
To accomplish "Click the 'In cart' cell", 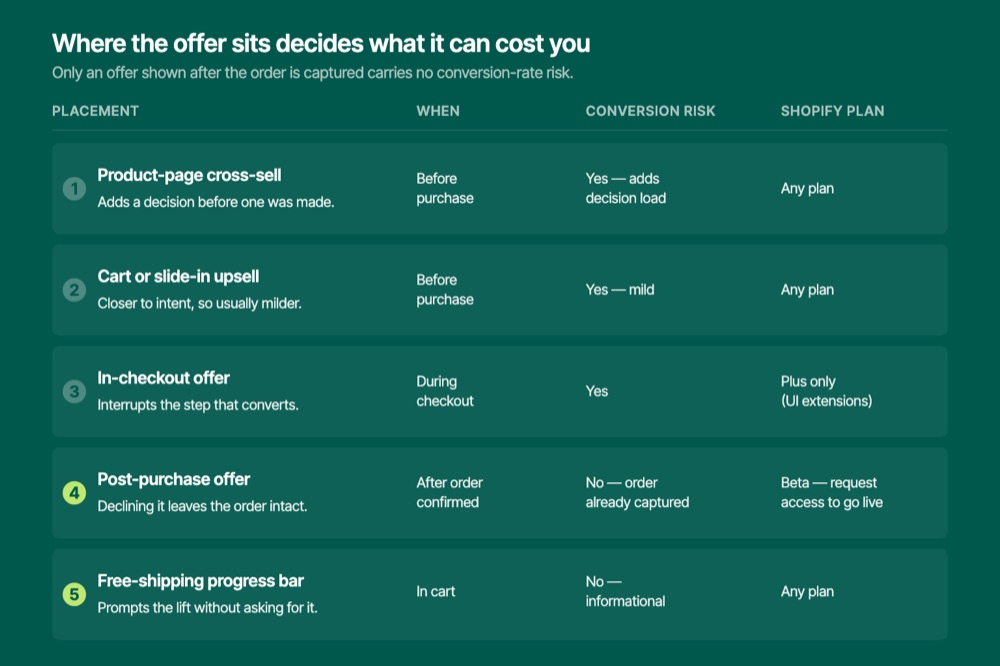I will coord(436,591).
